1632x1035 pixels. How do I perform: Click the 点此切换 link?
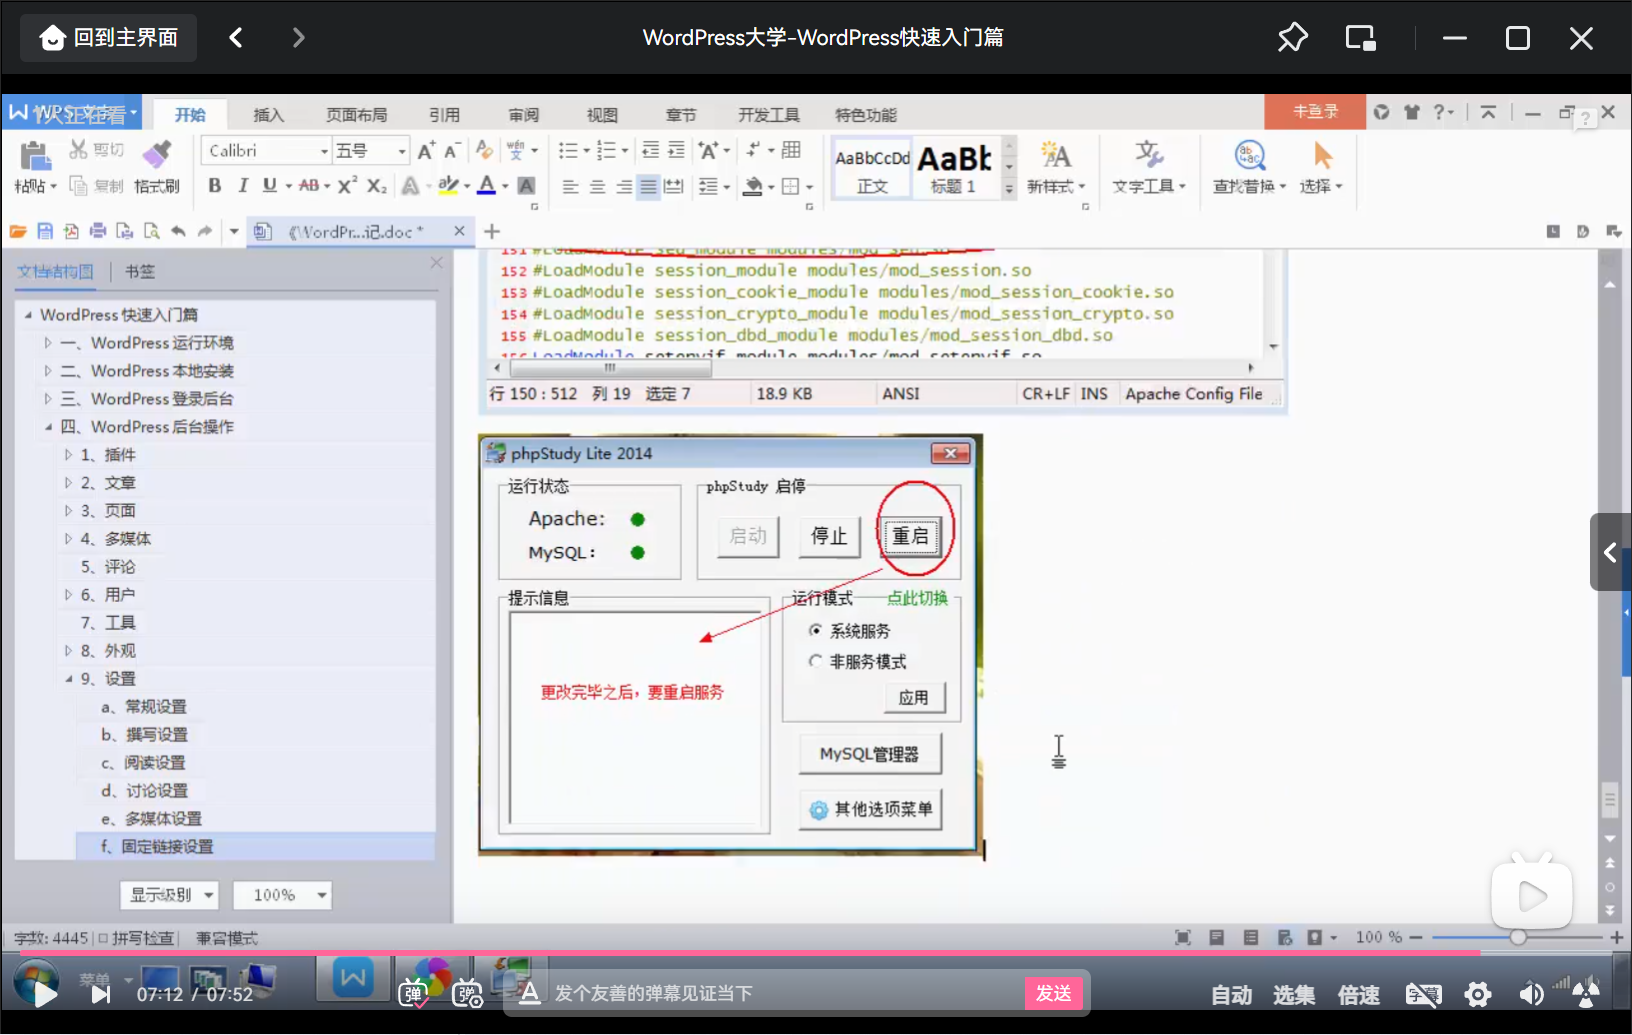(x=917, y=598)
